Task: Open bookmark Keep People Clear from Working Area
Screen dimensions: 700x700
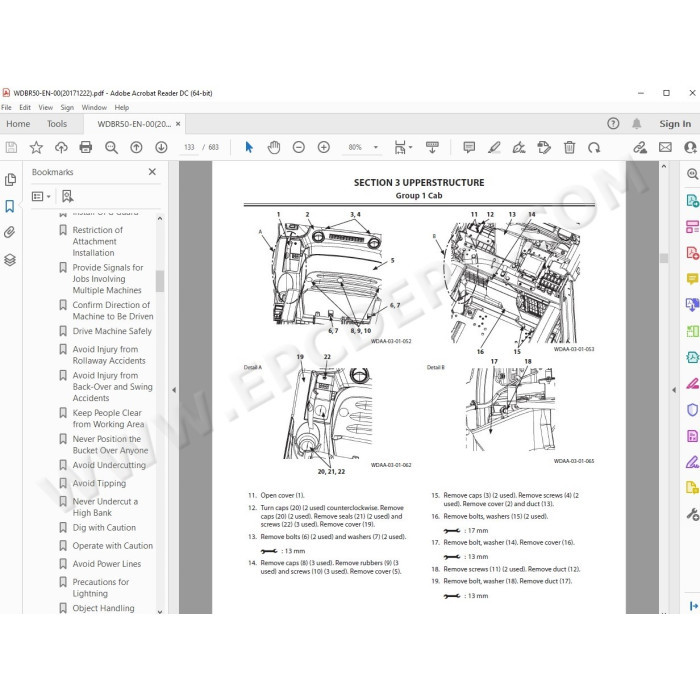Action: pyautogui.click(x=108, y=419)
